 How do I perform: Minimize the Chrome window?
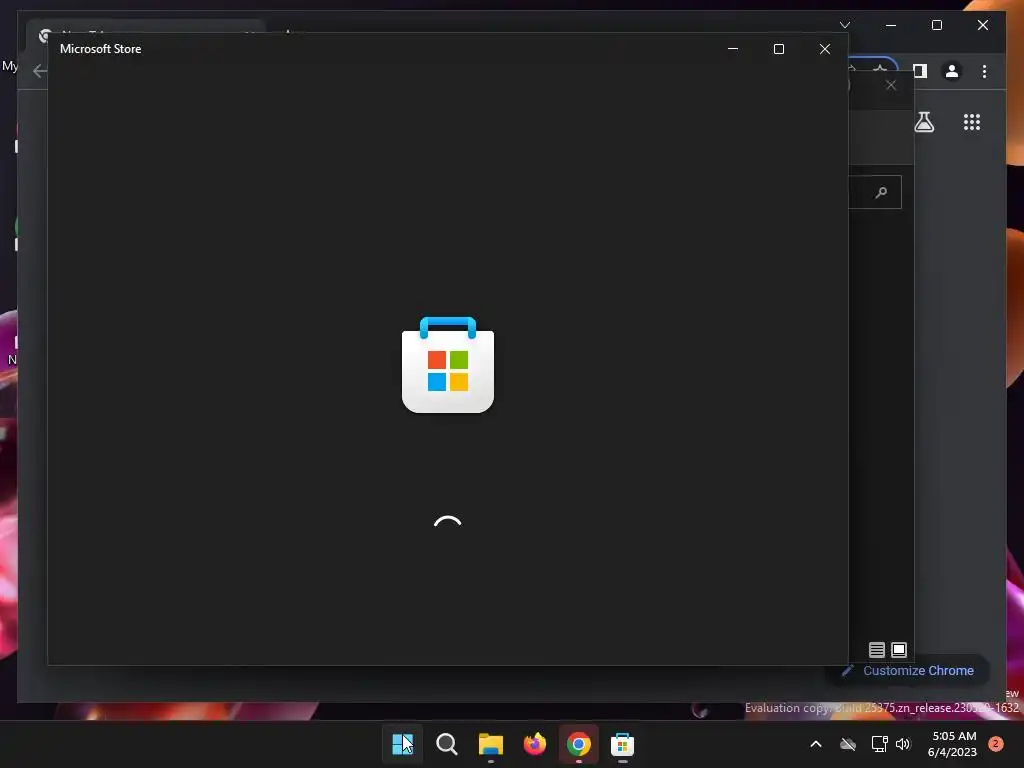click(x=891, y=25)
